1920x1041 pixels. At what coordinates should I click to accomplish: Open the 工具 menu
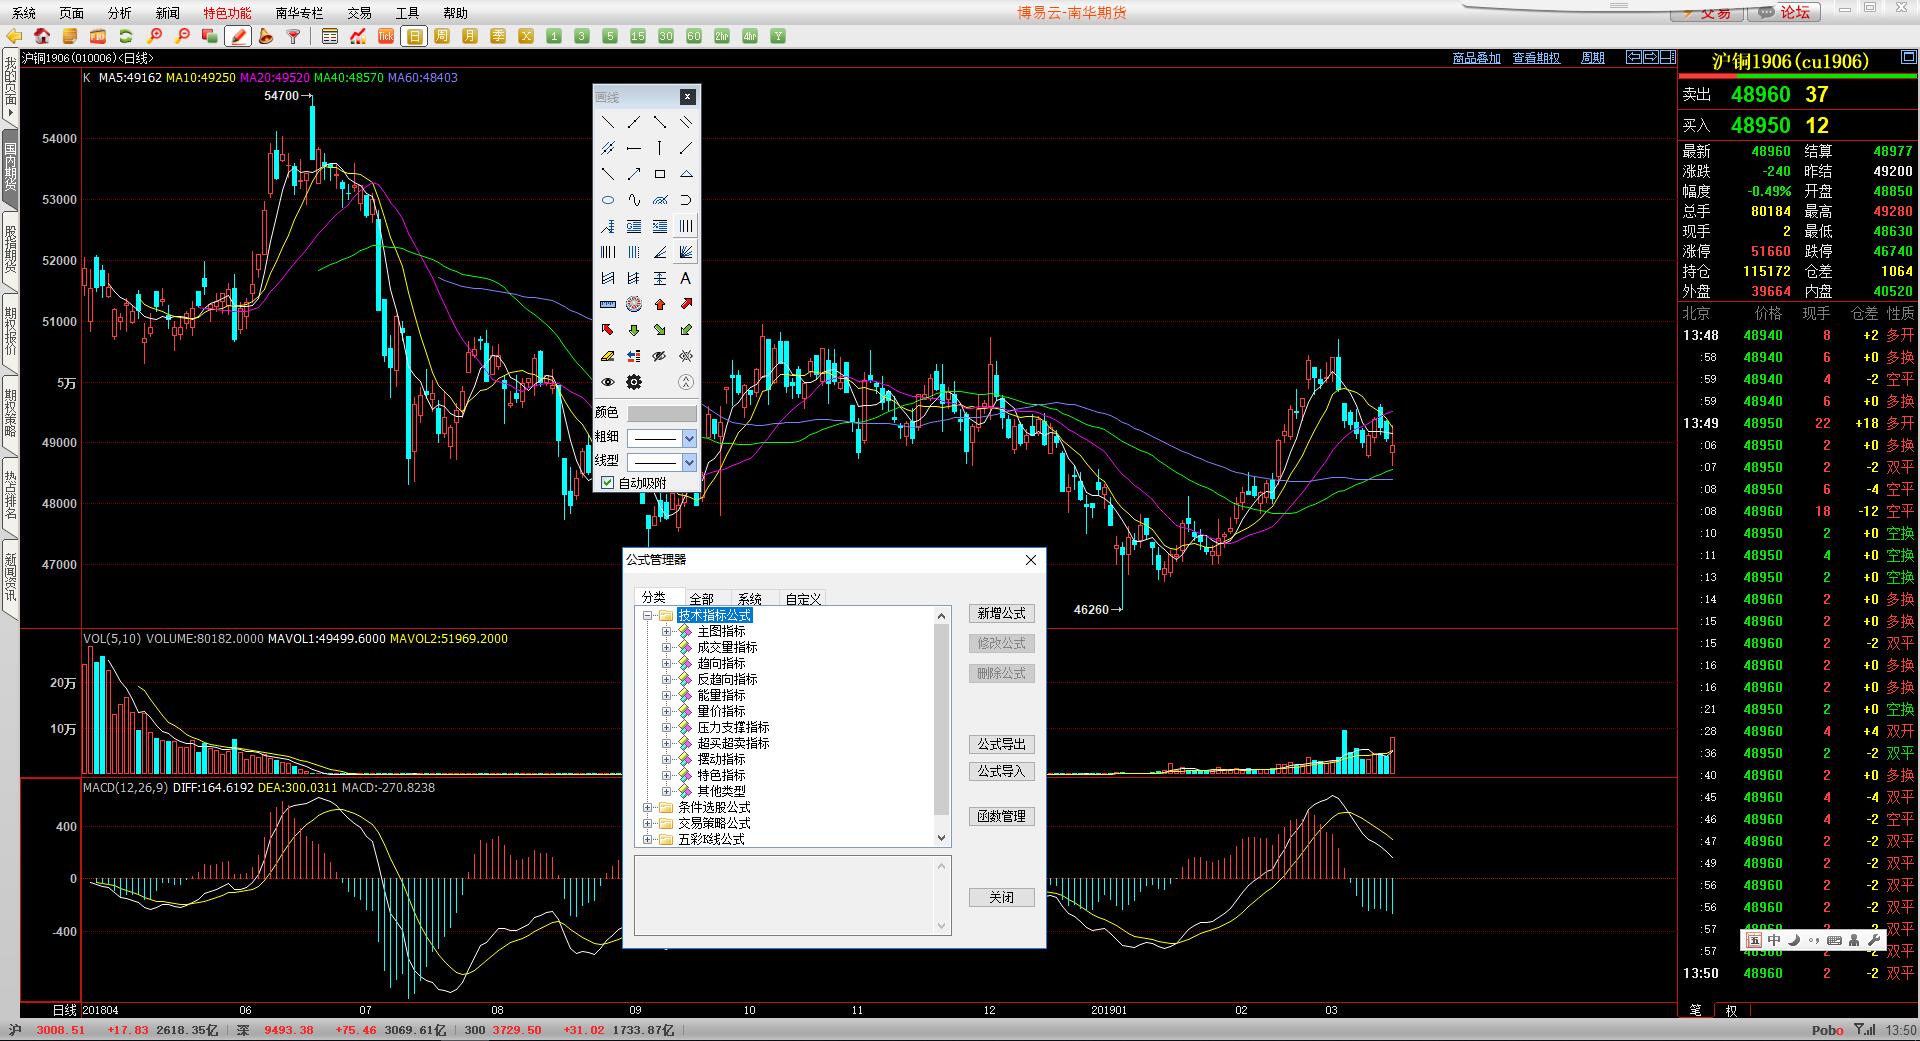click(407, 13)
